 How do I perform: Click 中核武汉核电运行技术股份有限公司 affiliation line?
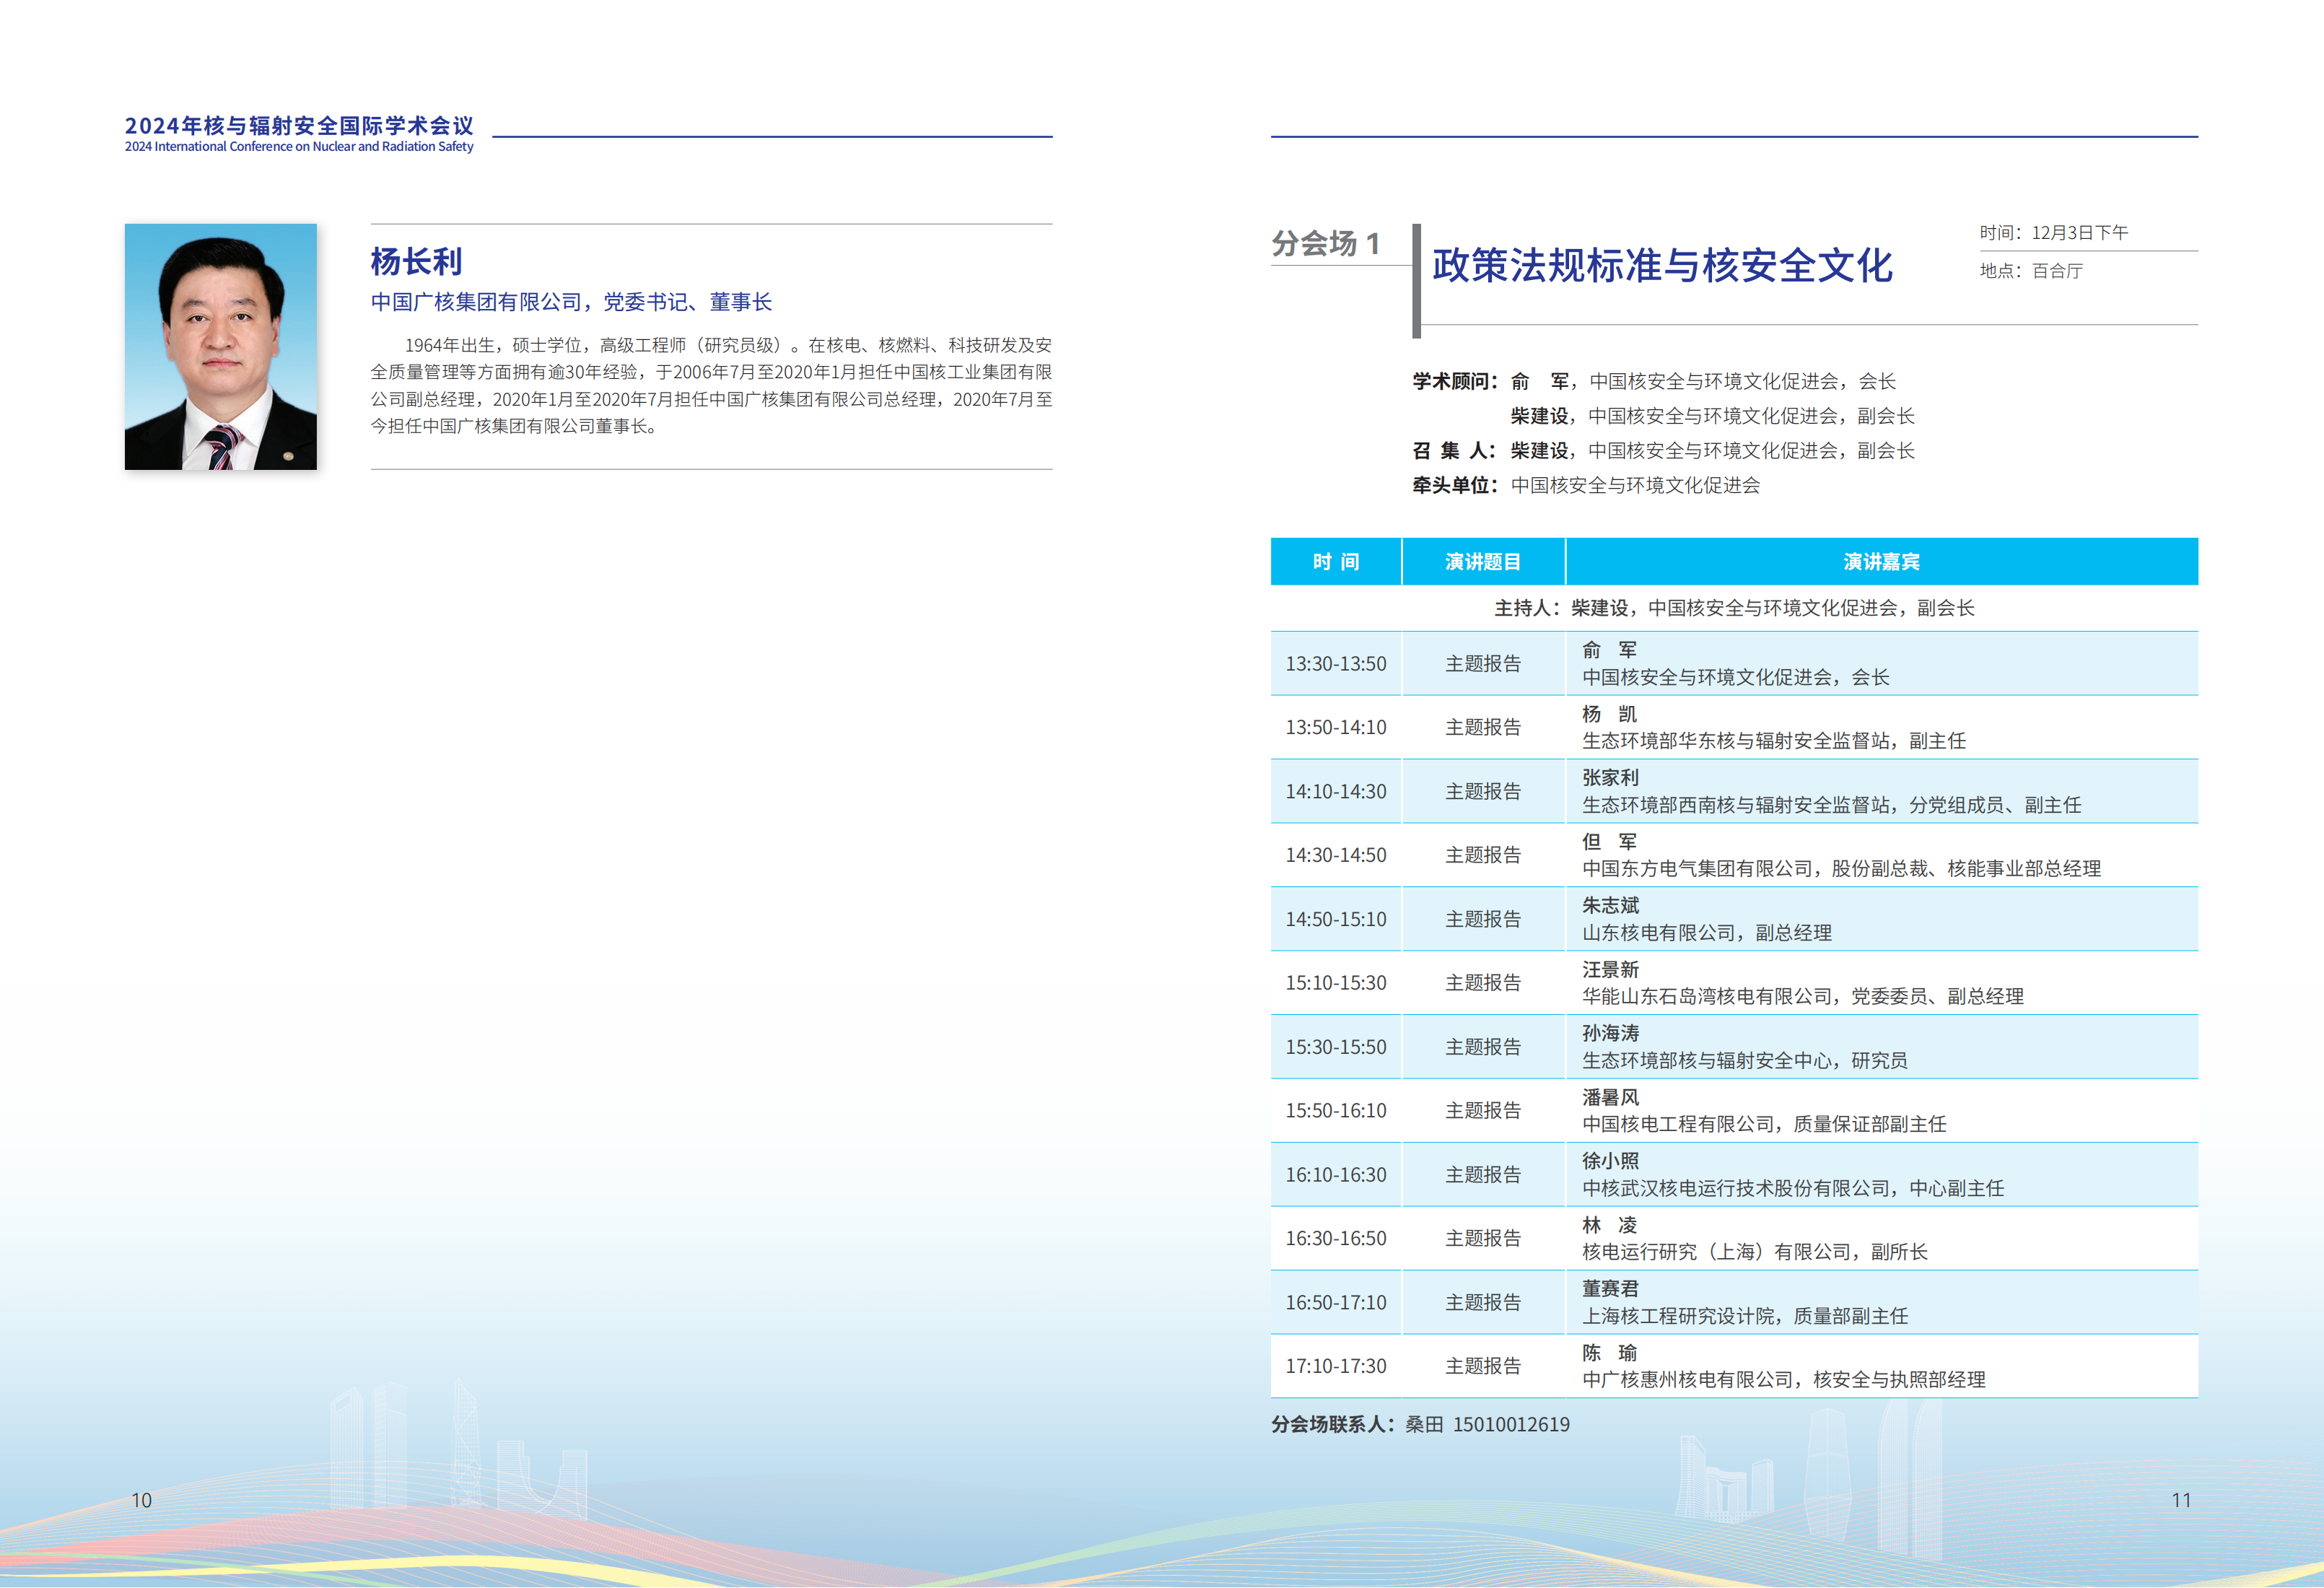point(1793,1188)
